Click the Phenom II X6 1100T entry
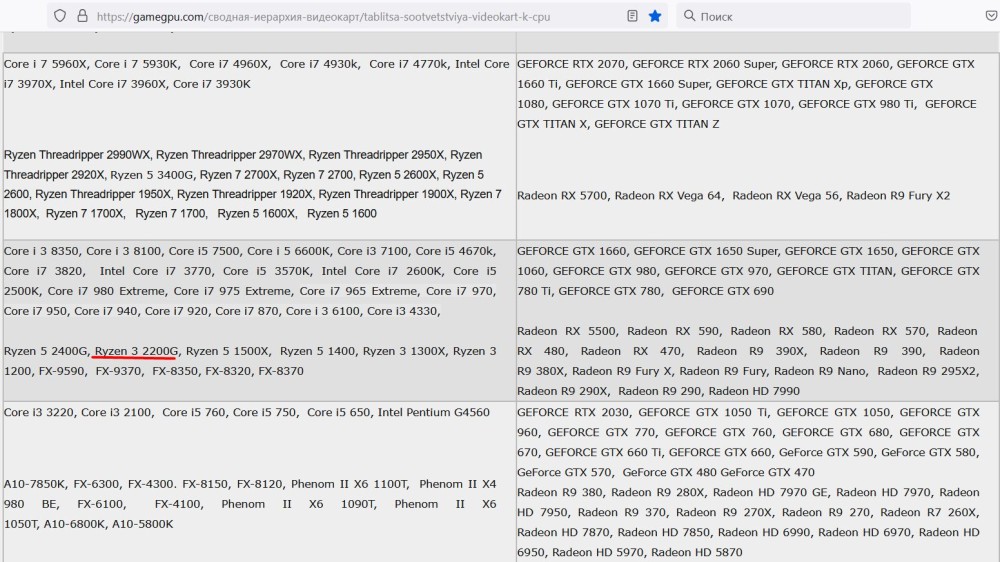1000x562 pixels. tap(349, 484)
